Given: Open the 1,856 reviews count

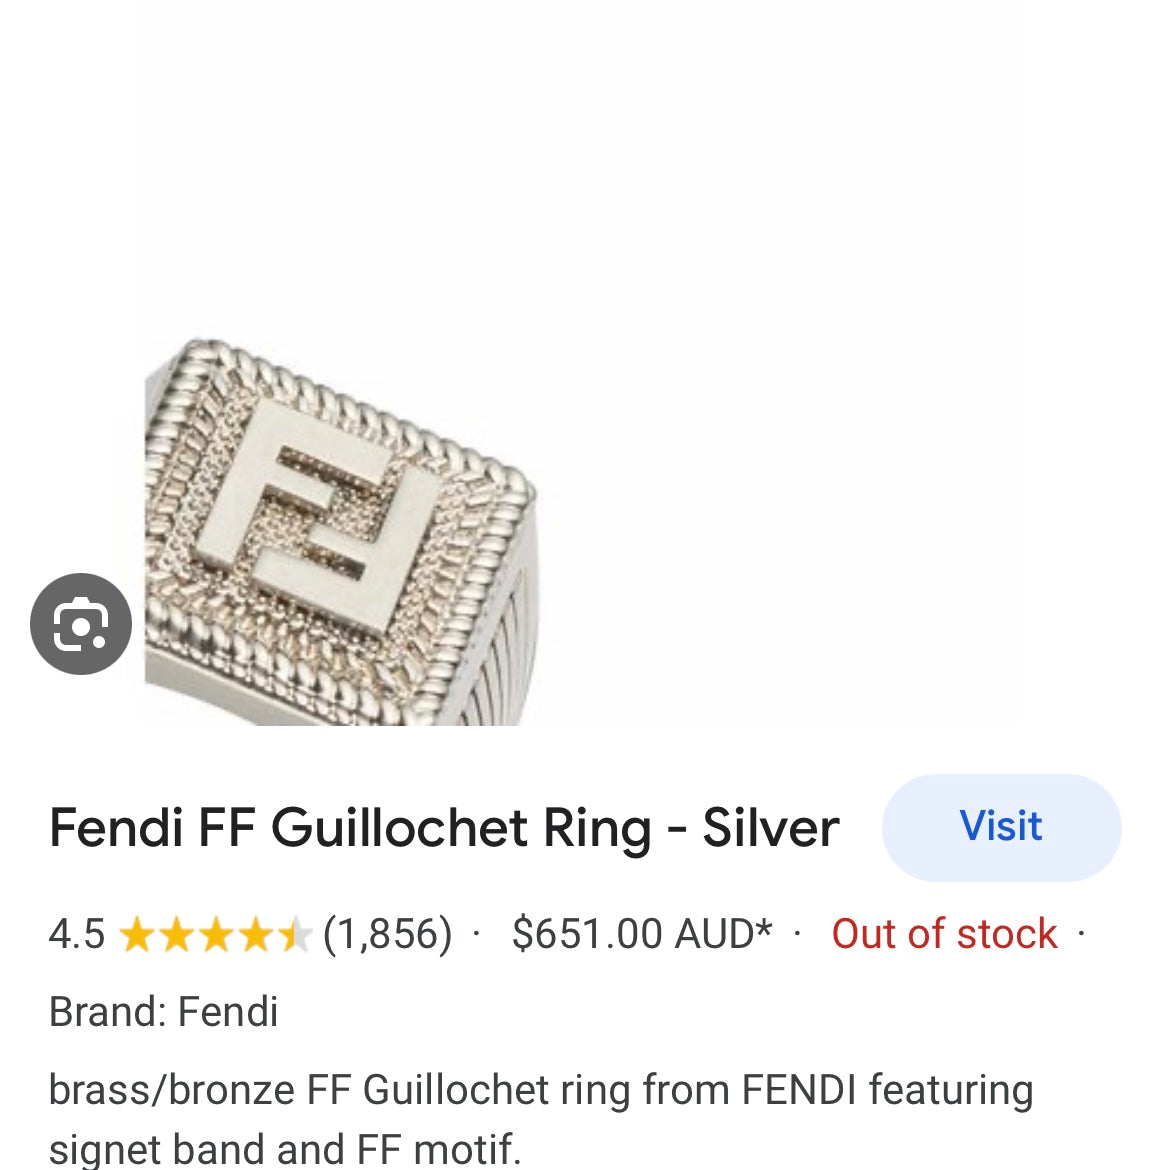Looking at the screenshot, I should tap(387, 935).
